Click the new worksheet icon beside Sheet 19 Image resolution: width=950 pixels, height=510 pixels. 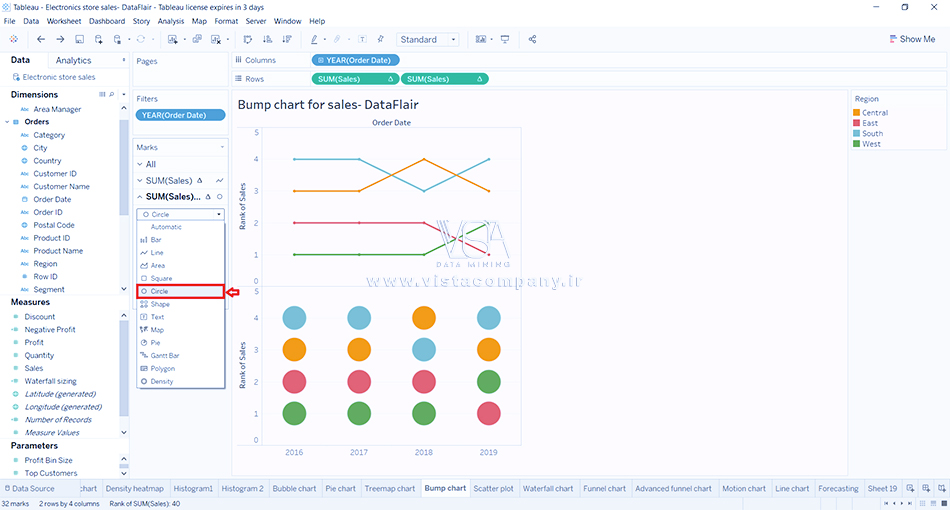(912, 489)
